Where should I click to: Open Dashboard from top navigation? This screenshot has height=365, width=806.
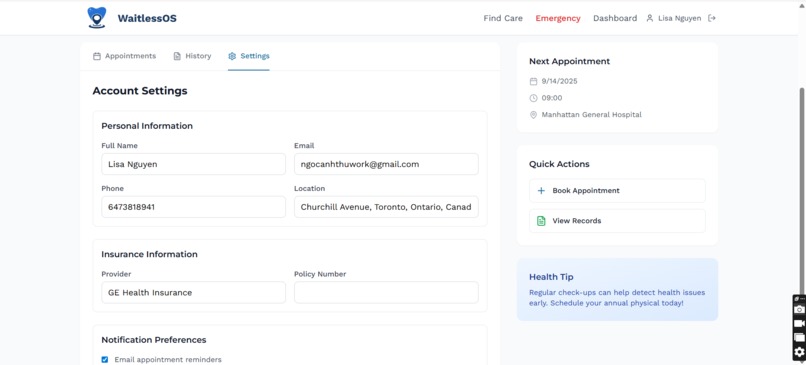[x=615, y=18]
